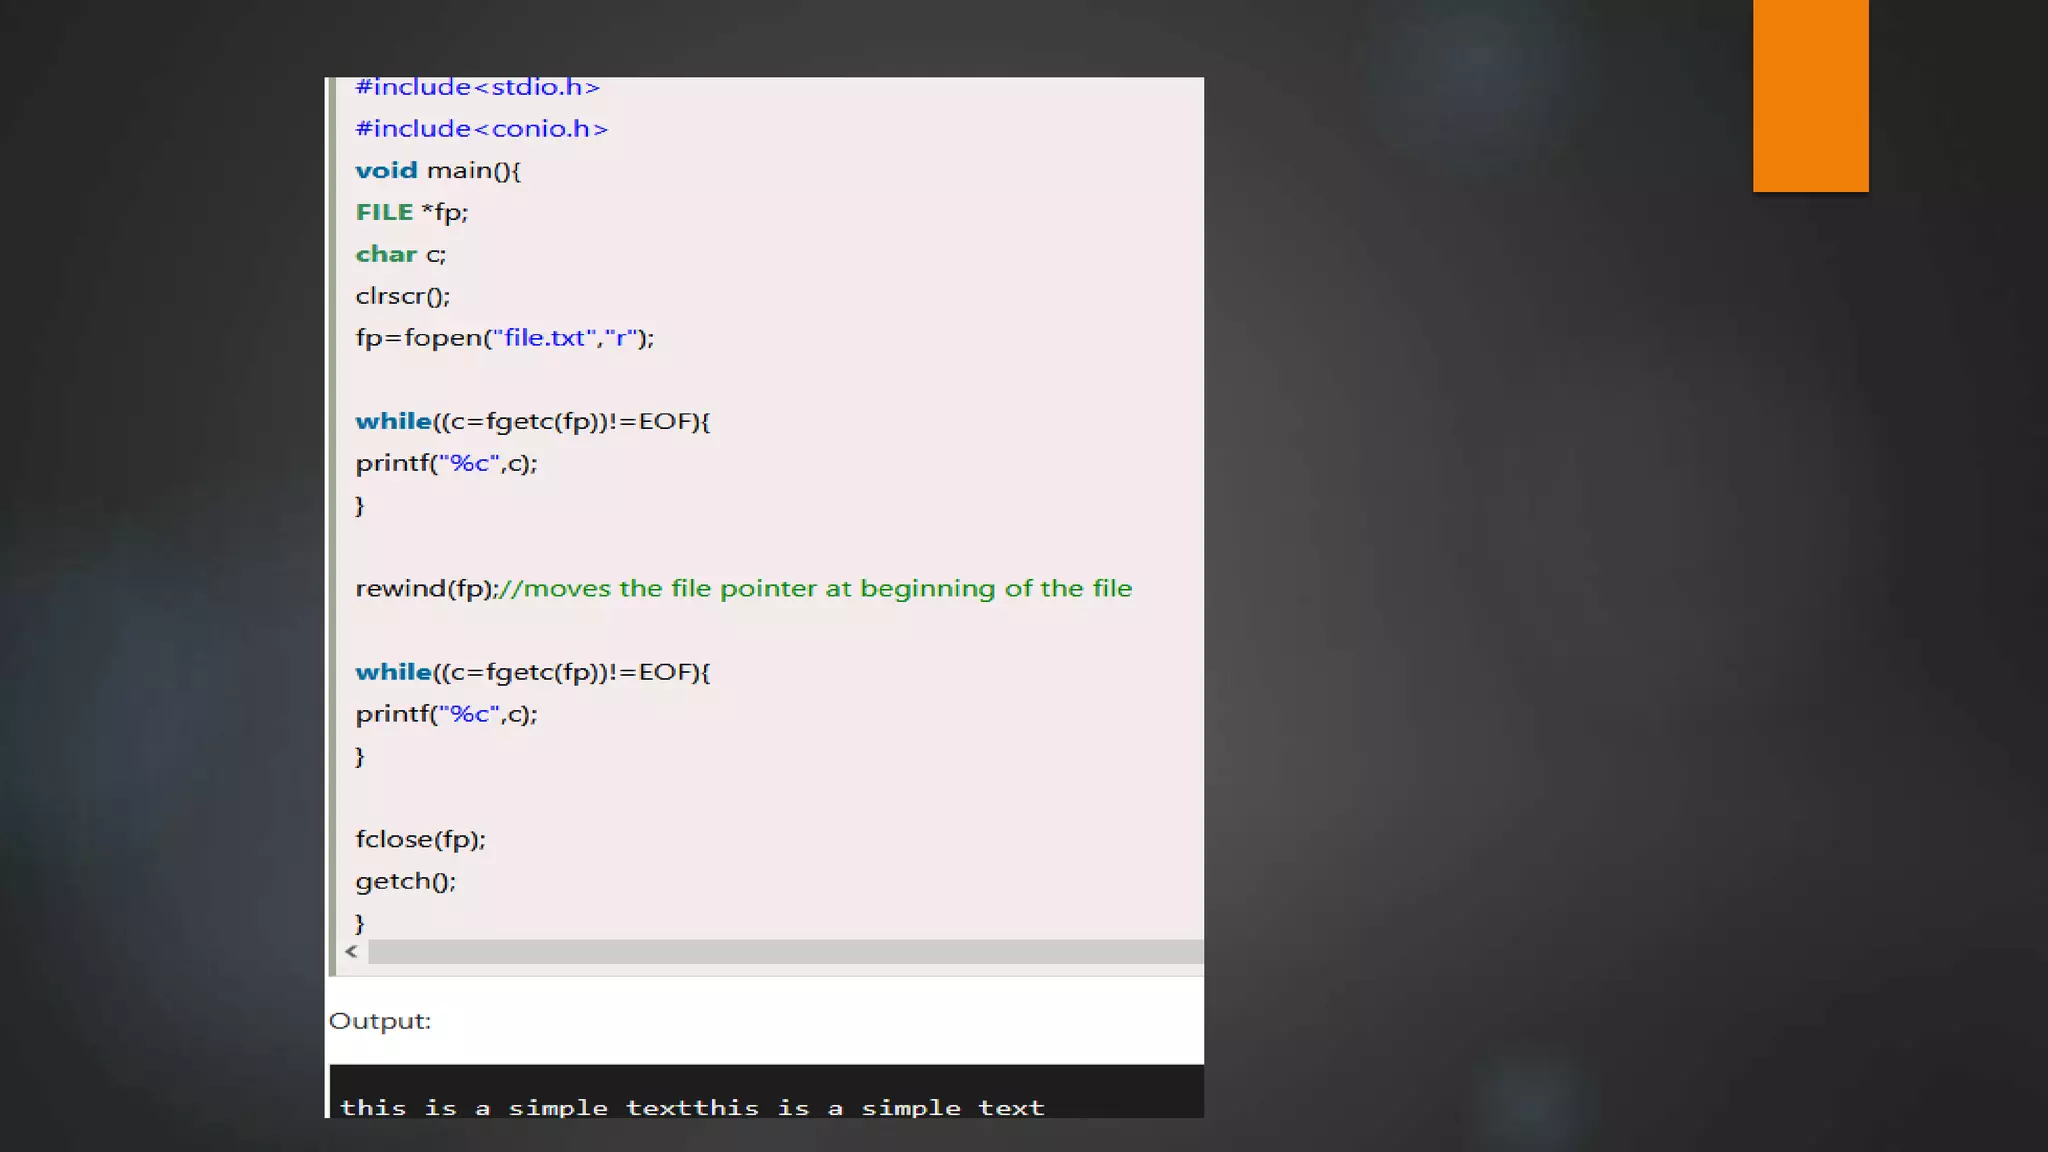The height and width of the screenshot is (1152, 2048).
Task: Click the console output 'this is a simple text'
Action: (692, 1108)
